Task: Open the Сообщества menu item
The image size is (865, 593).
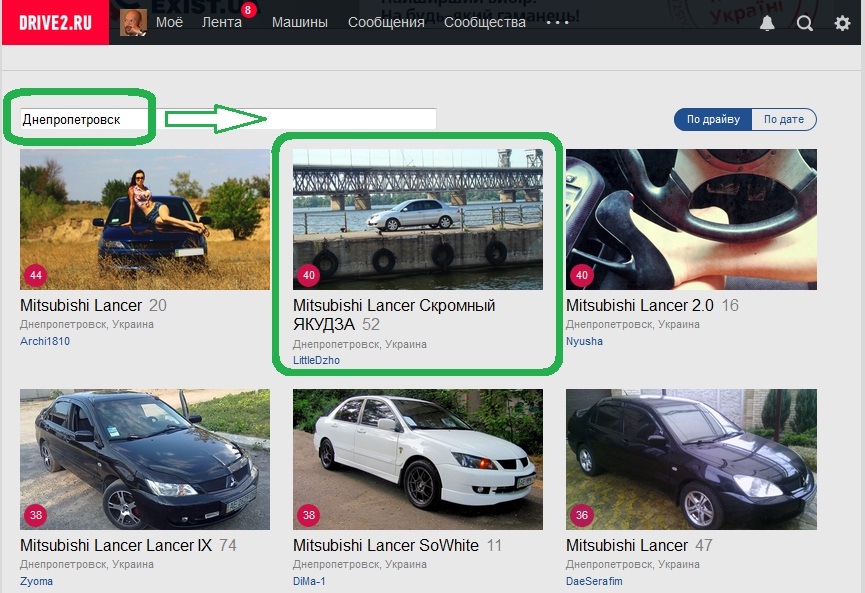Action: 485,23
